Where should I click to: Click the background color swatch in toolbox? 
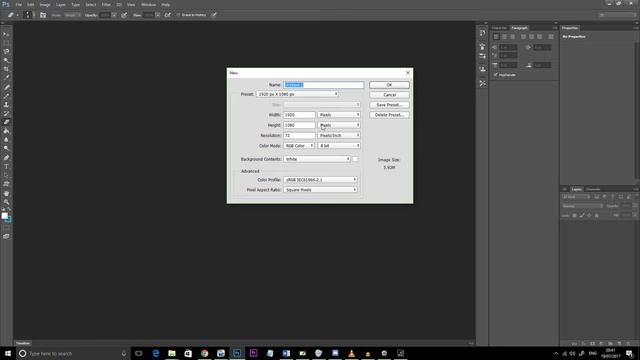(9, 220)
